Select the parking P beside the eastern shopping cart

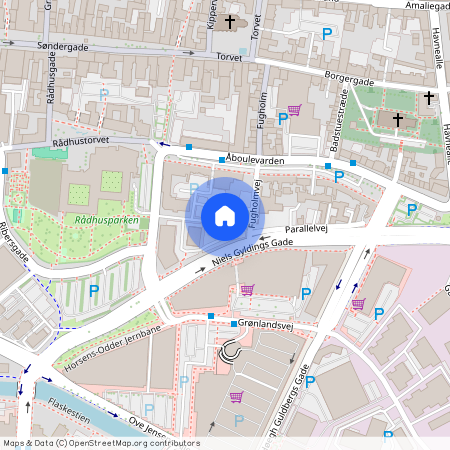click(379, 314)
